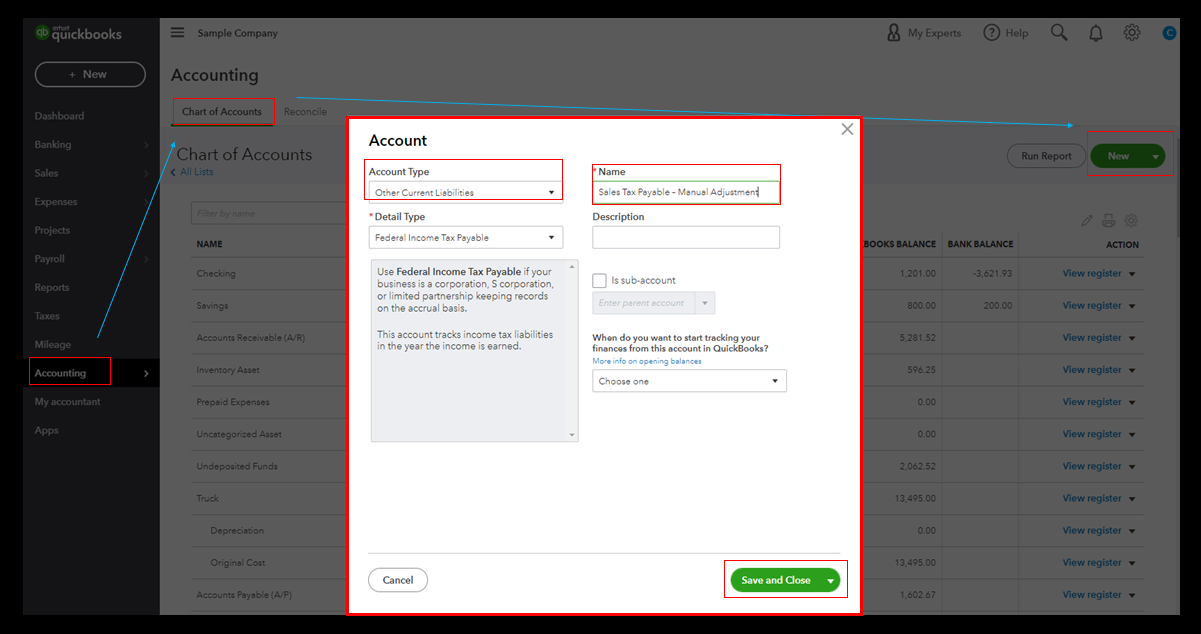Click the Name field in the Account dialog

686,192
